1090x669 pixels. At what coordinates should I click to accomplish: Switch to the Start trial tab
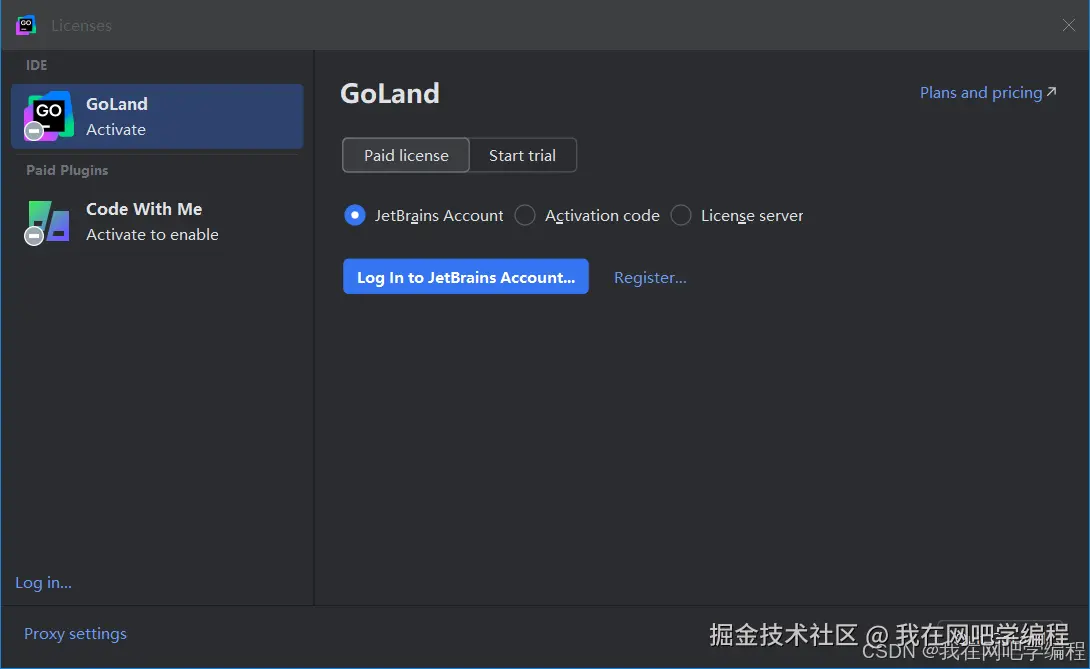coord(523,155)
